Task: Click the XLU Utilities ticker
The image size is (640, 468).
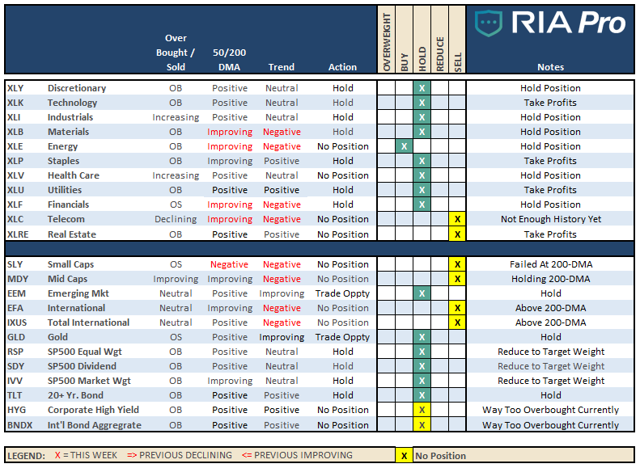Action: pos(16,190)
